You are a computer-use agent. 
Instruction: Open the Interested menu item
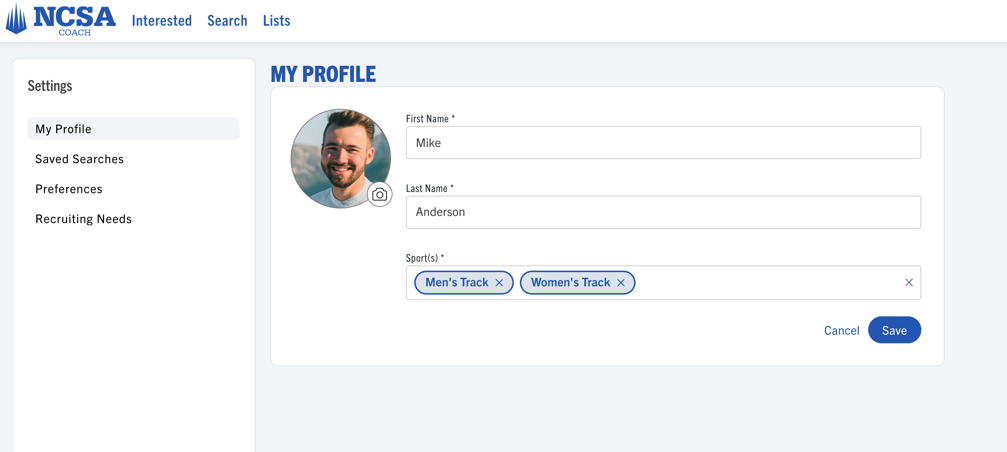coord(162,21)
